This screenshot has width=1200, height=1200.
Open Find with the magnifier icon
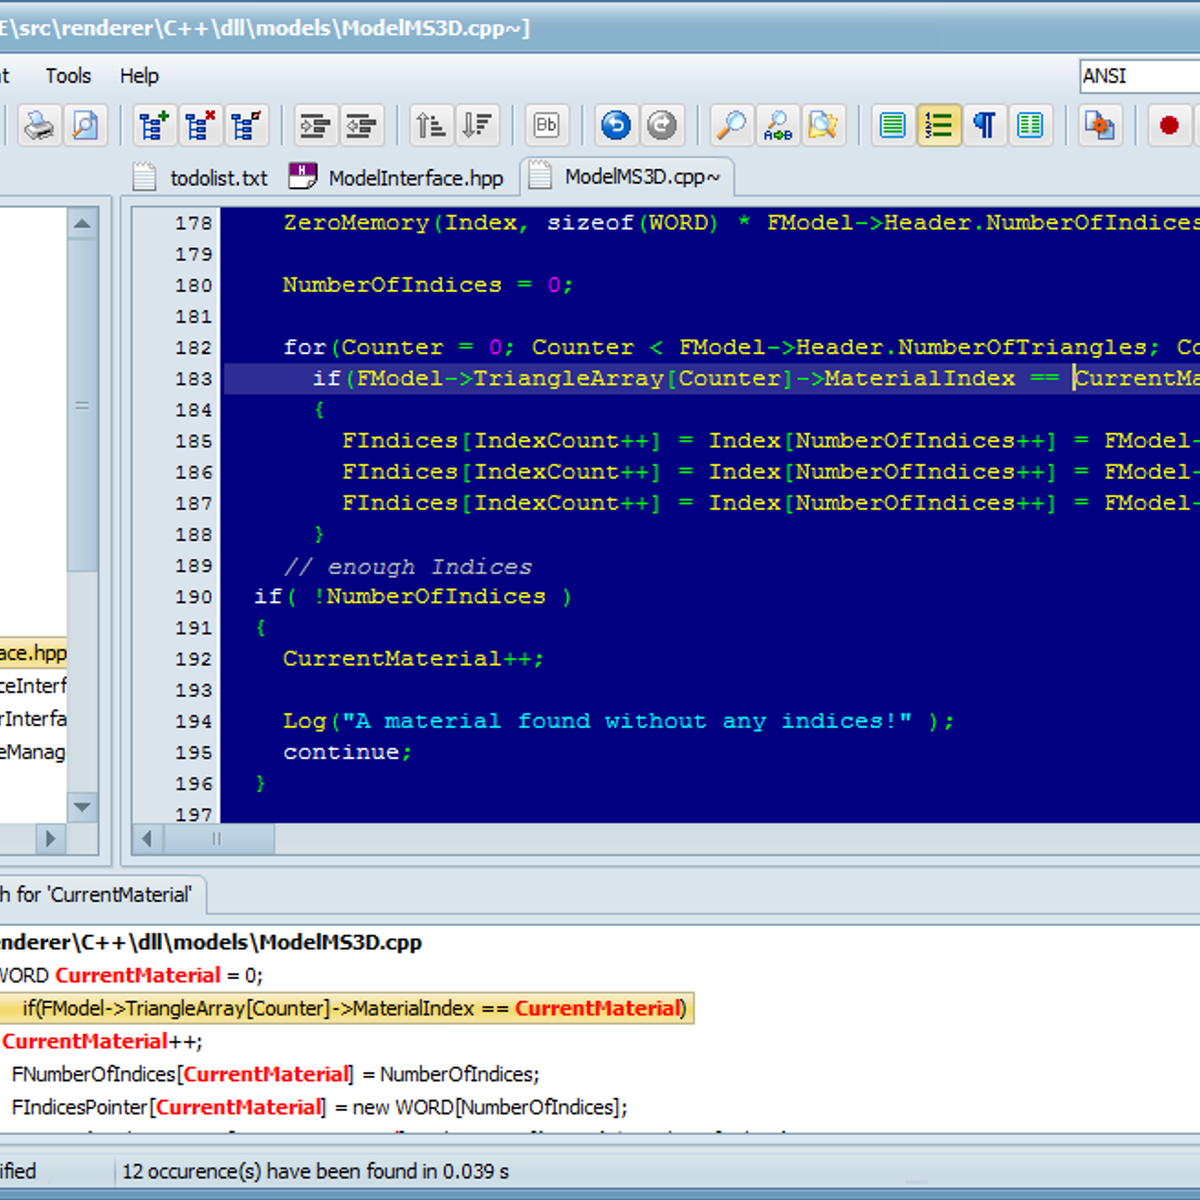tap(732, 126)
